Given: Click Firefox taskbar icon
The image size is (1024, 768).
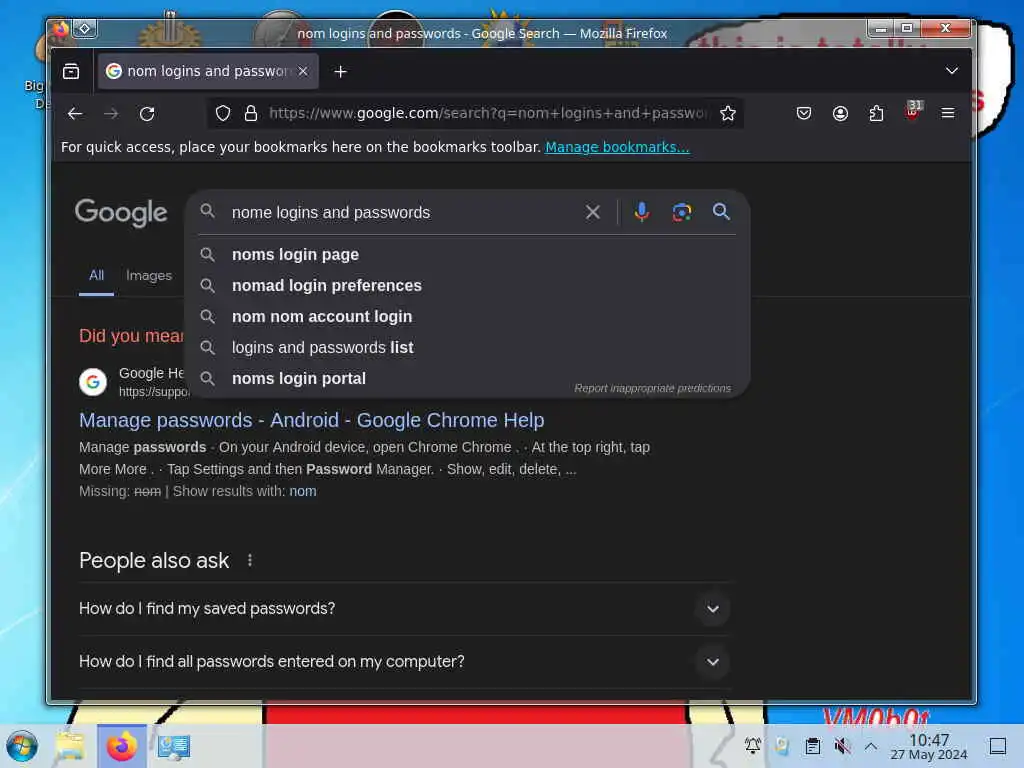Looking at the screenshot, I should [x=122, y=746].
